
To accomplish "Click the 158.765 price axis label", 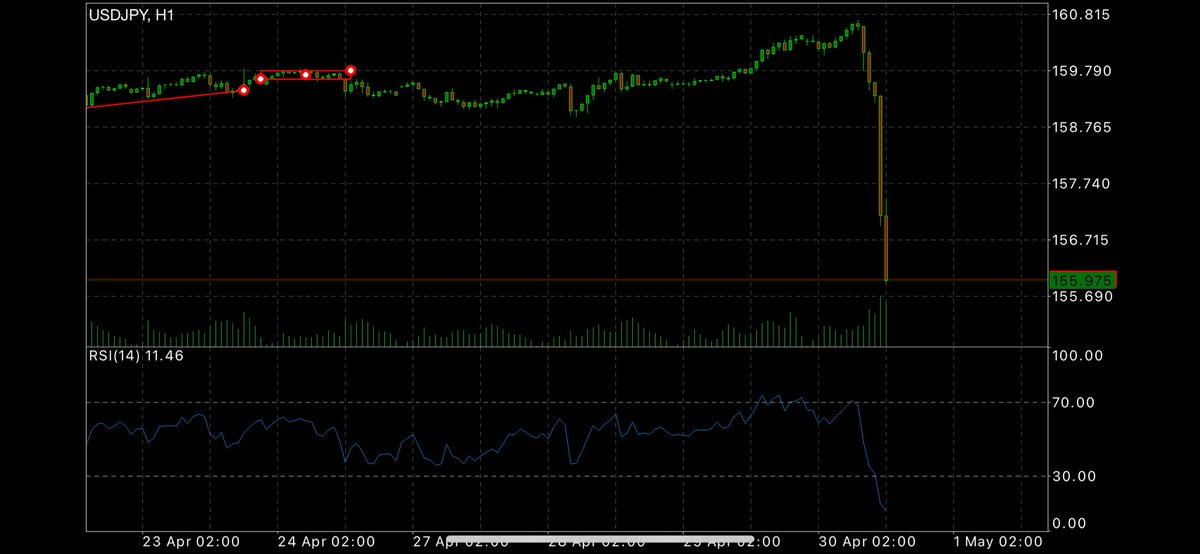I will [1083, 127].
